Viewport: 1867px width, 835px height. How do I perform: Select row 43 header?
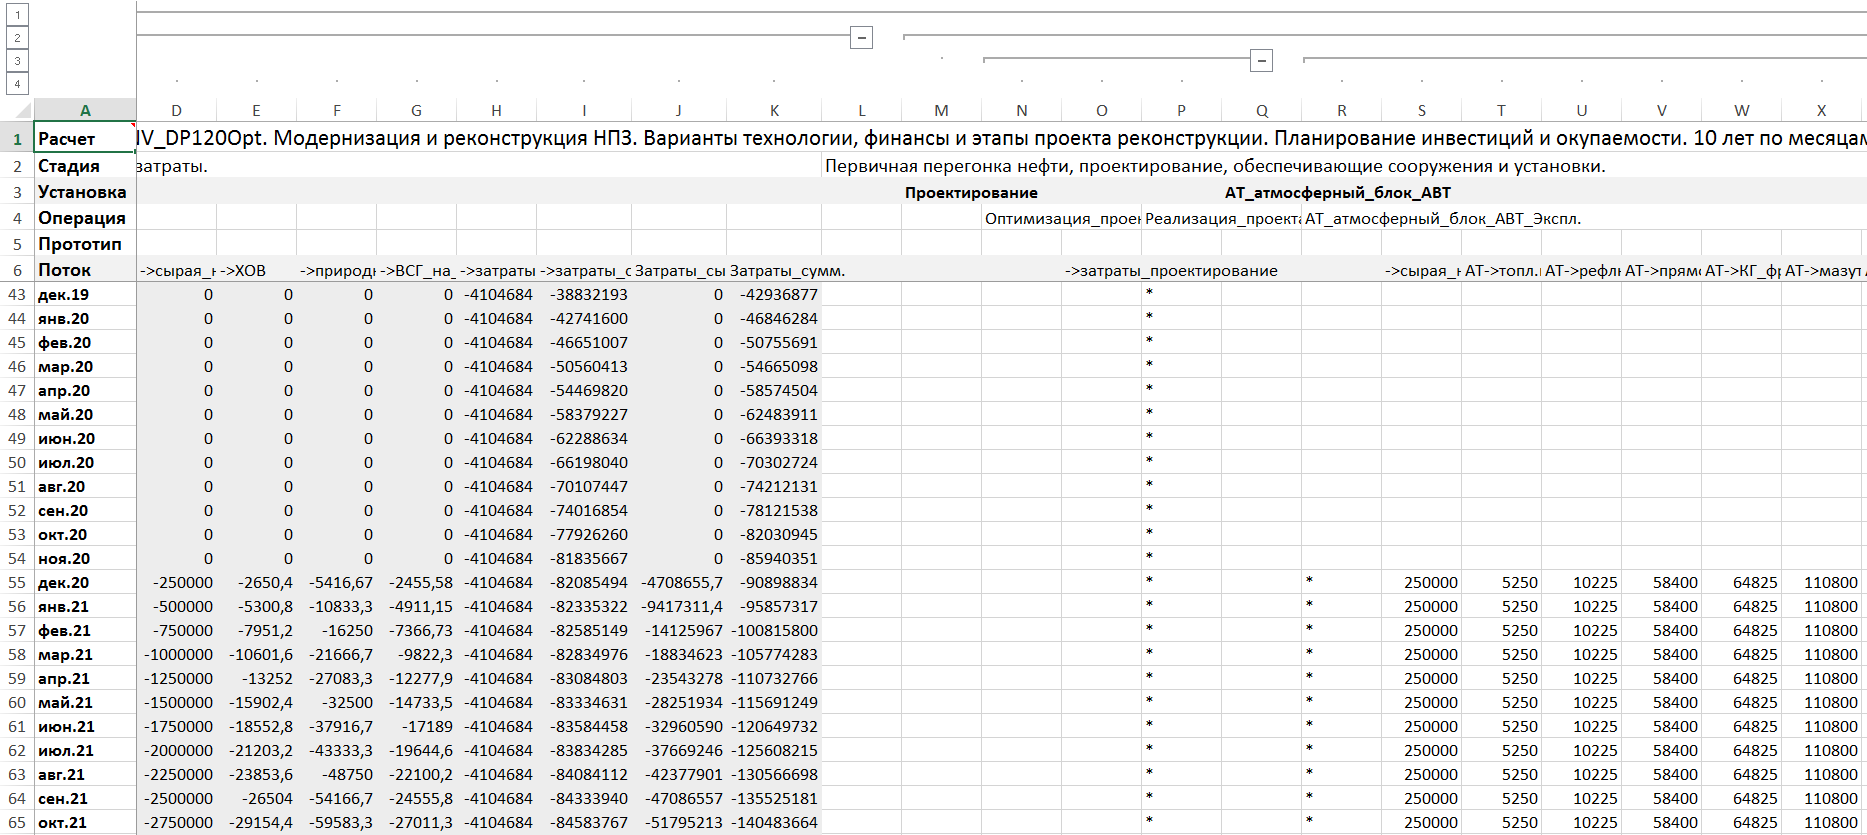coord(17,295)
